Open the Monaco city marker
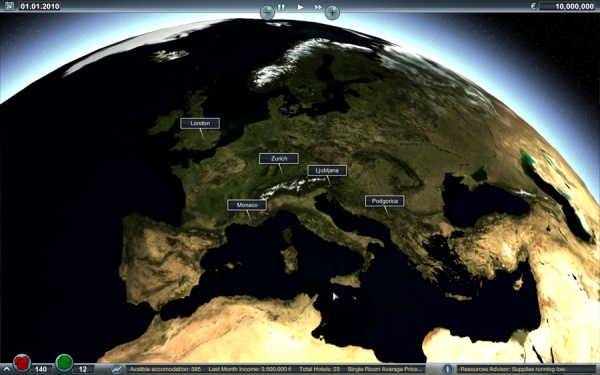Image resolution: width=600 pixels, height=375 pixels. pyautogui.click(x=247, y=205)
